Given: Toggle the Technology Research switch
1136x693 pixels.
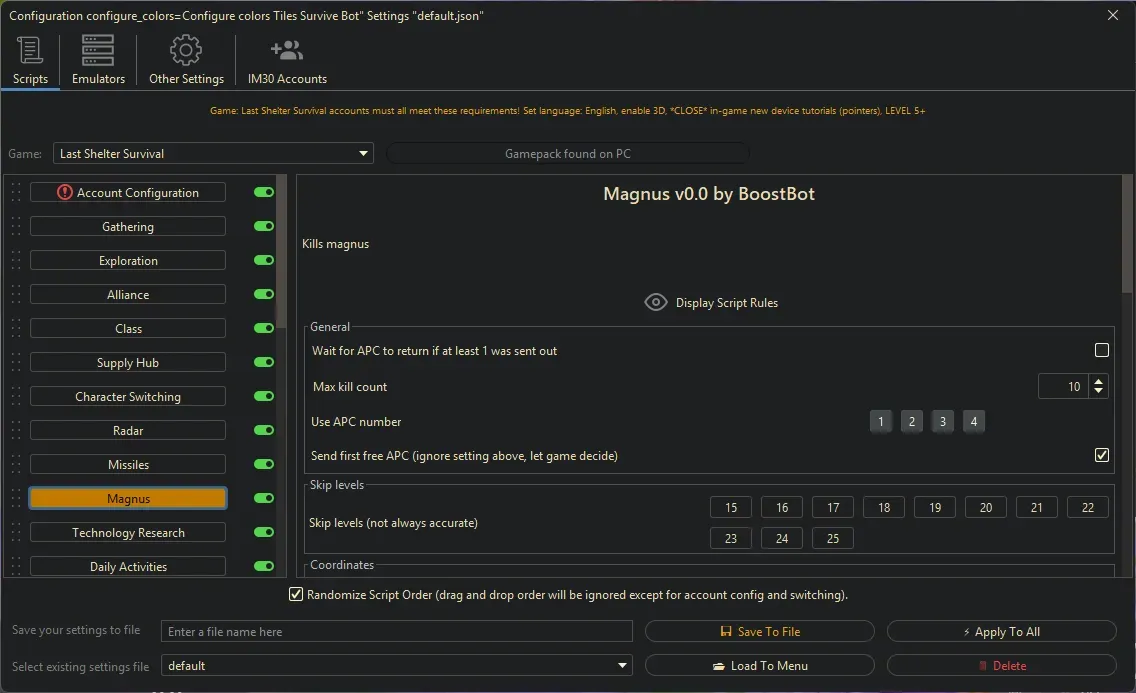Looking at the screenshot, I should [x=264, y=532].
